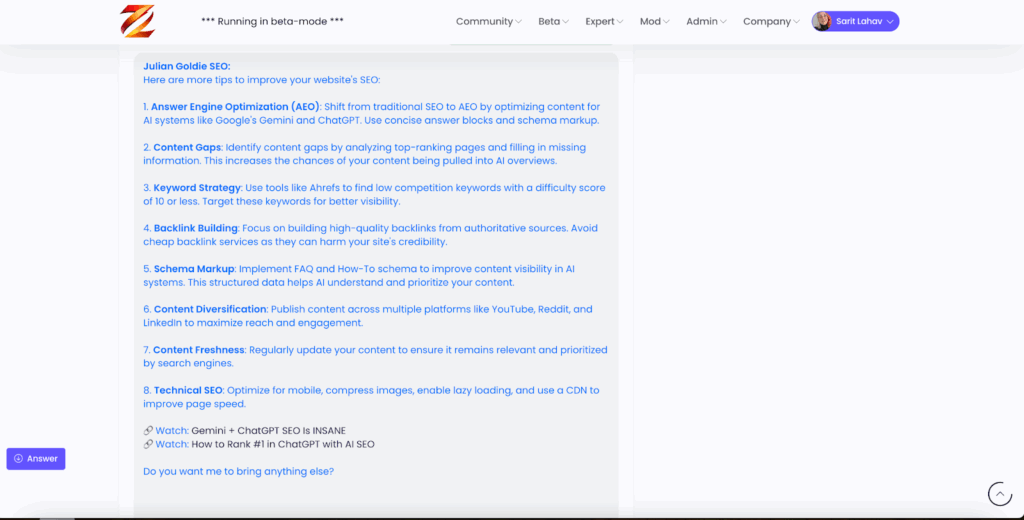
Task: Follow the first Watch link
Action: coord(171,430)
